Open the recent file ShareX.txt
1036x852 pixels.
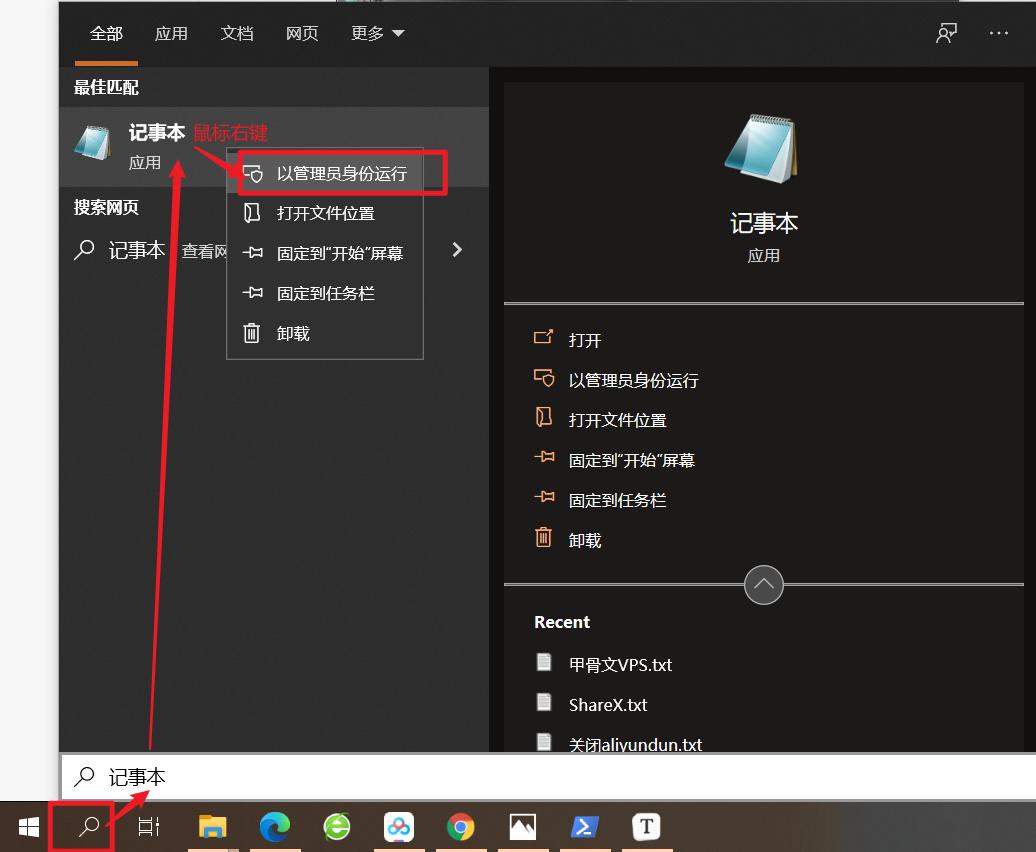(x=608, y=704)
